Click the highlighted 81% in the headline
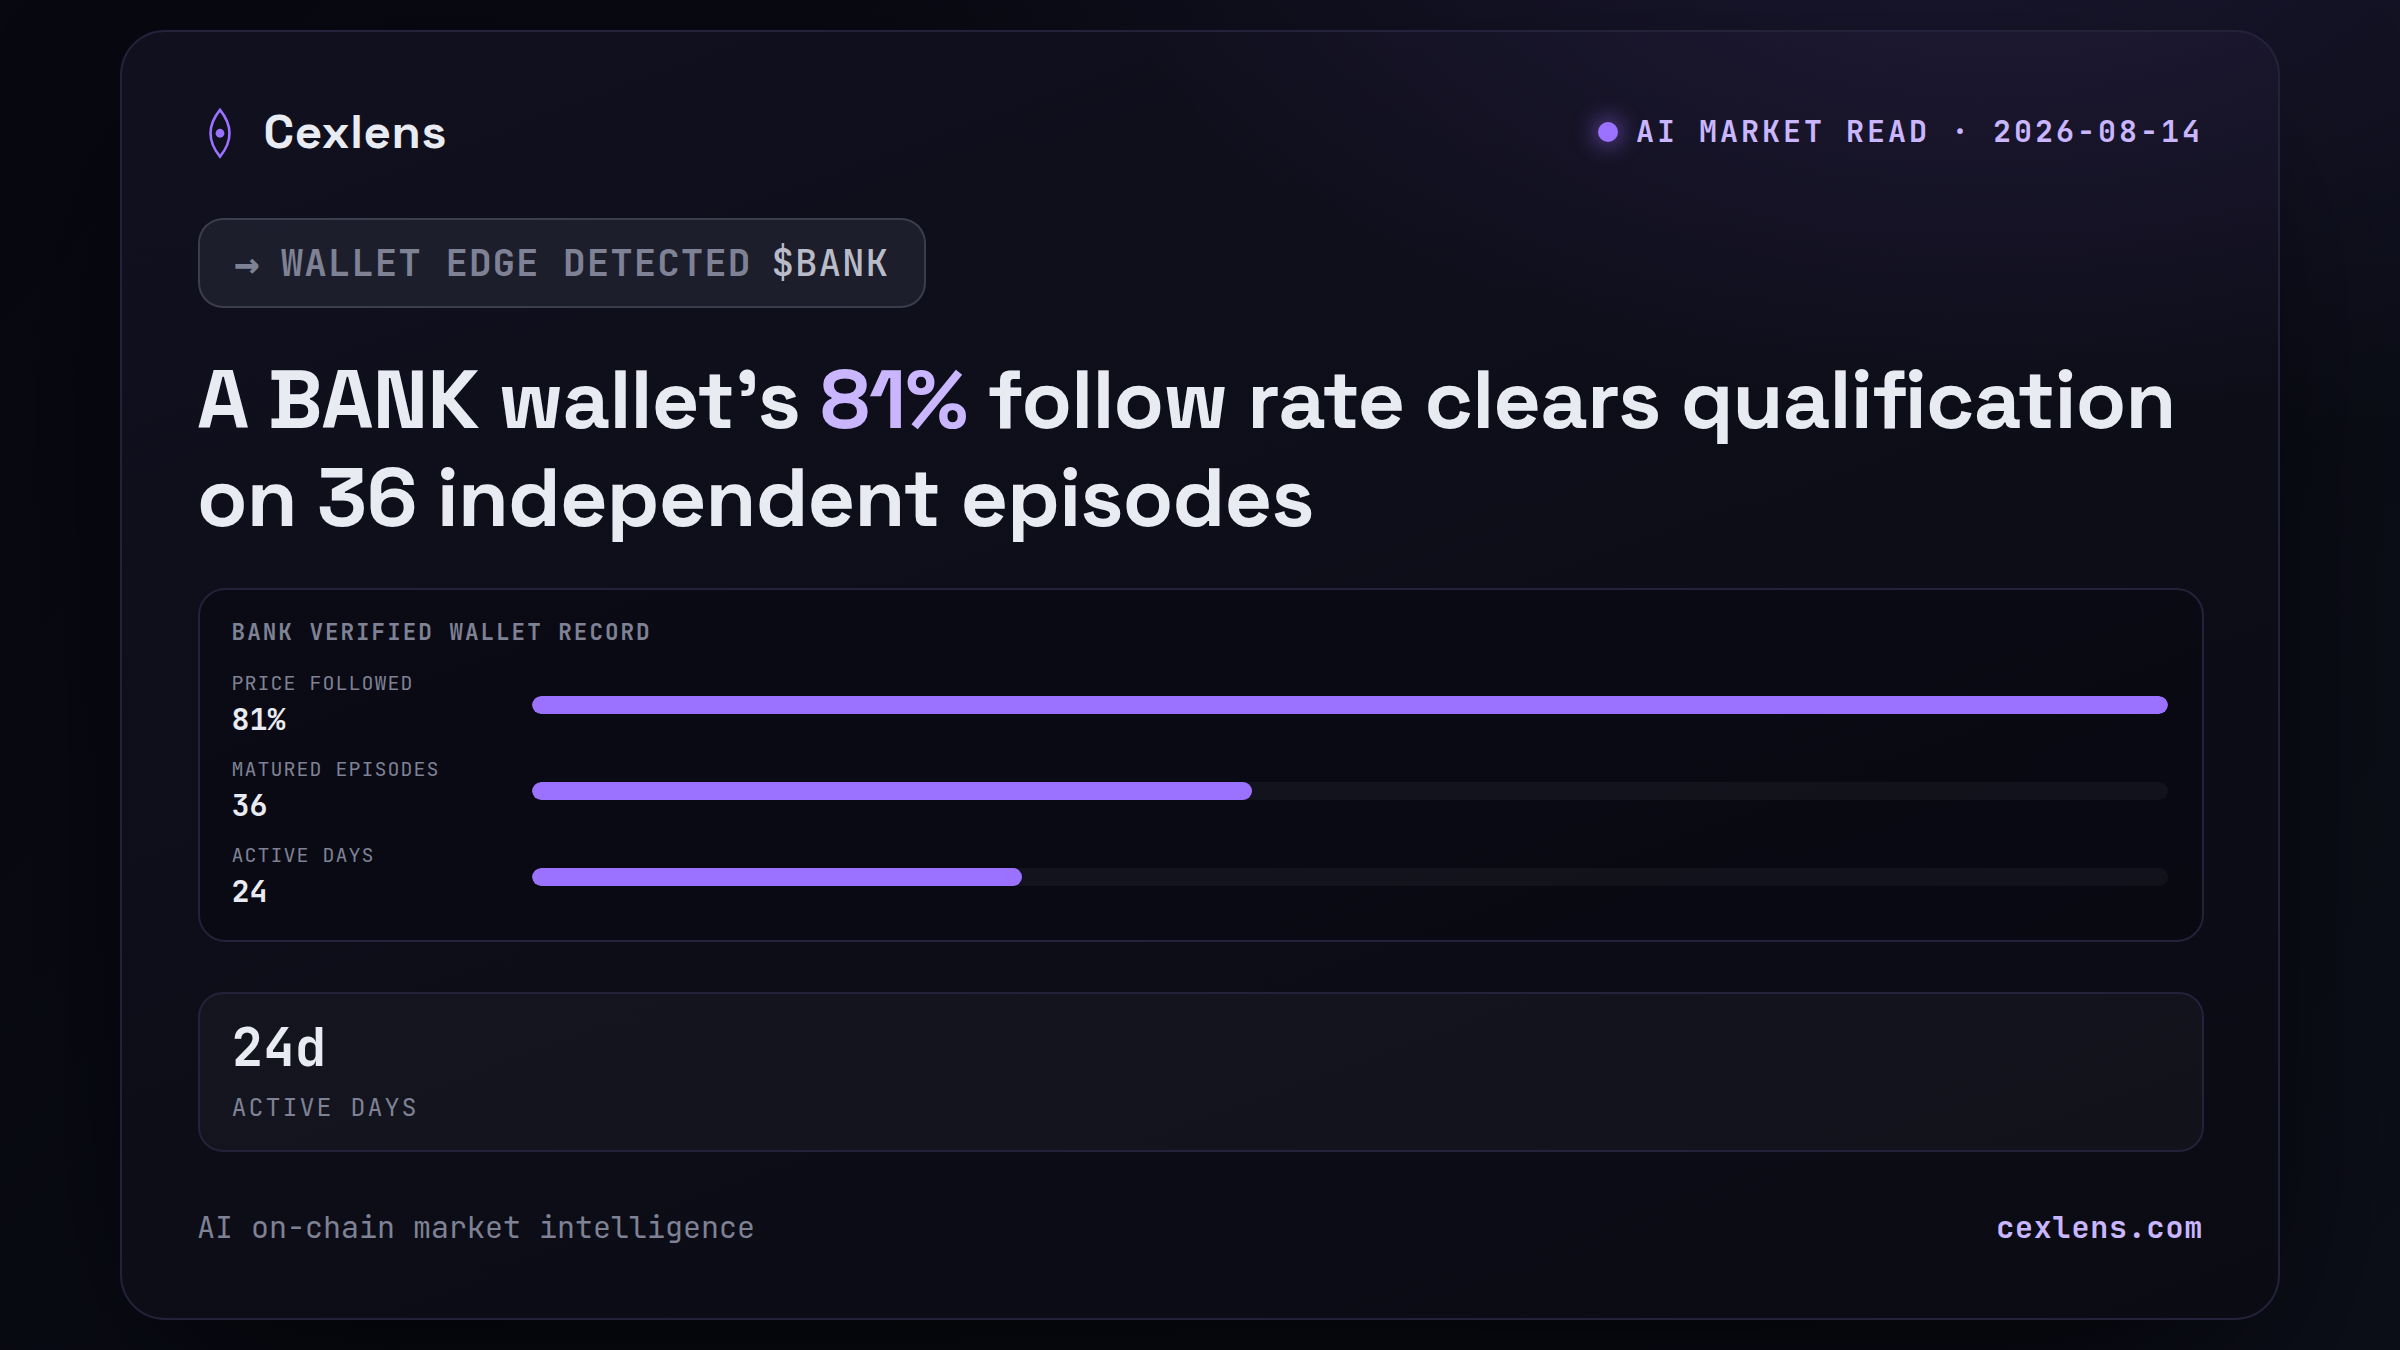This screenshot has width=2400, height=1350. (x=893, y=401)
